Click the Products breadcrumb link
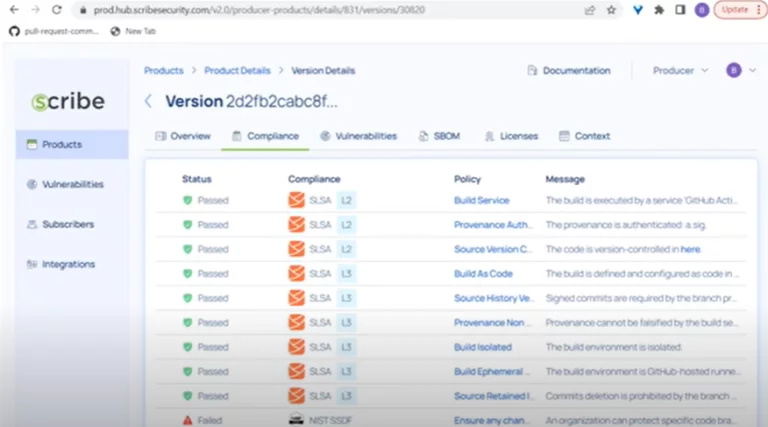768x427 pixels. click(164, 71)
